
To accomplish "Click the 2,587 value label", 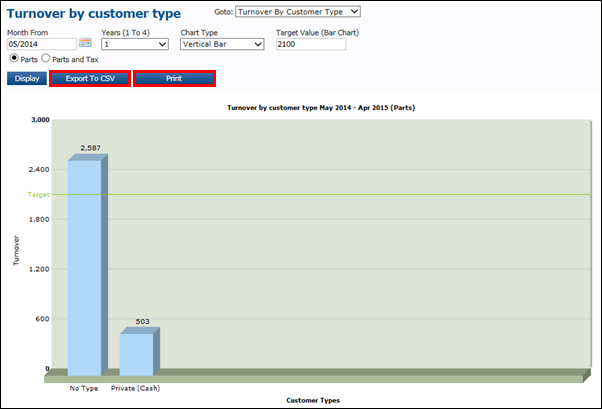I will (91, 148).
